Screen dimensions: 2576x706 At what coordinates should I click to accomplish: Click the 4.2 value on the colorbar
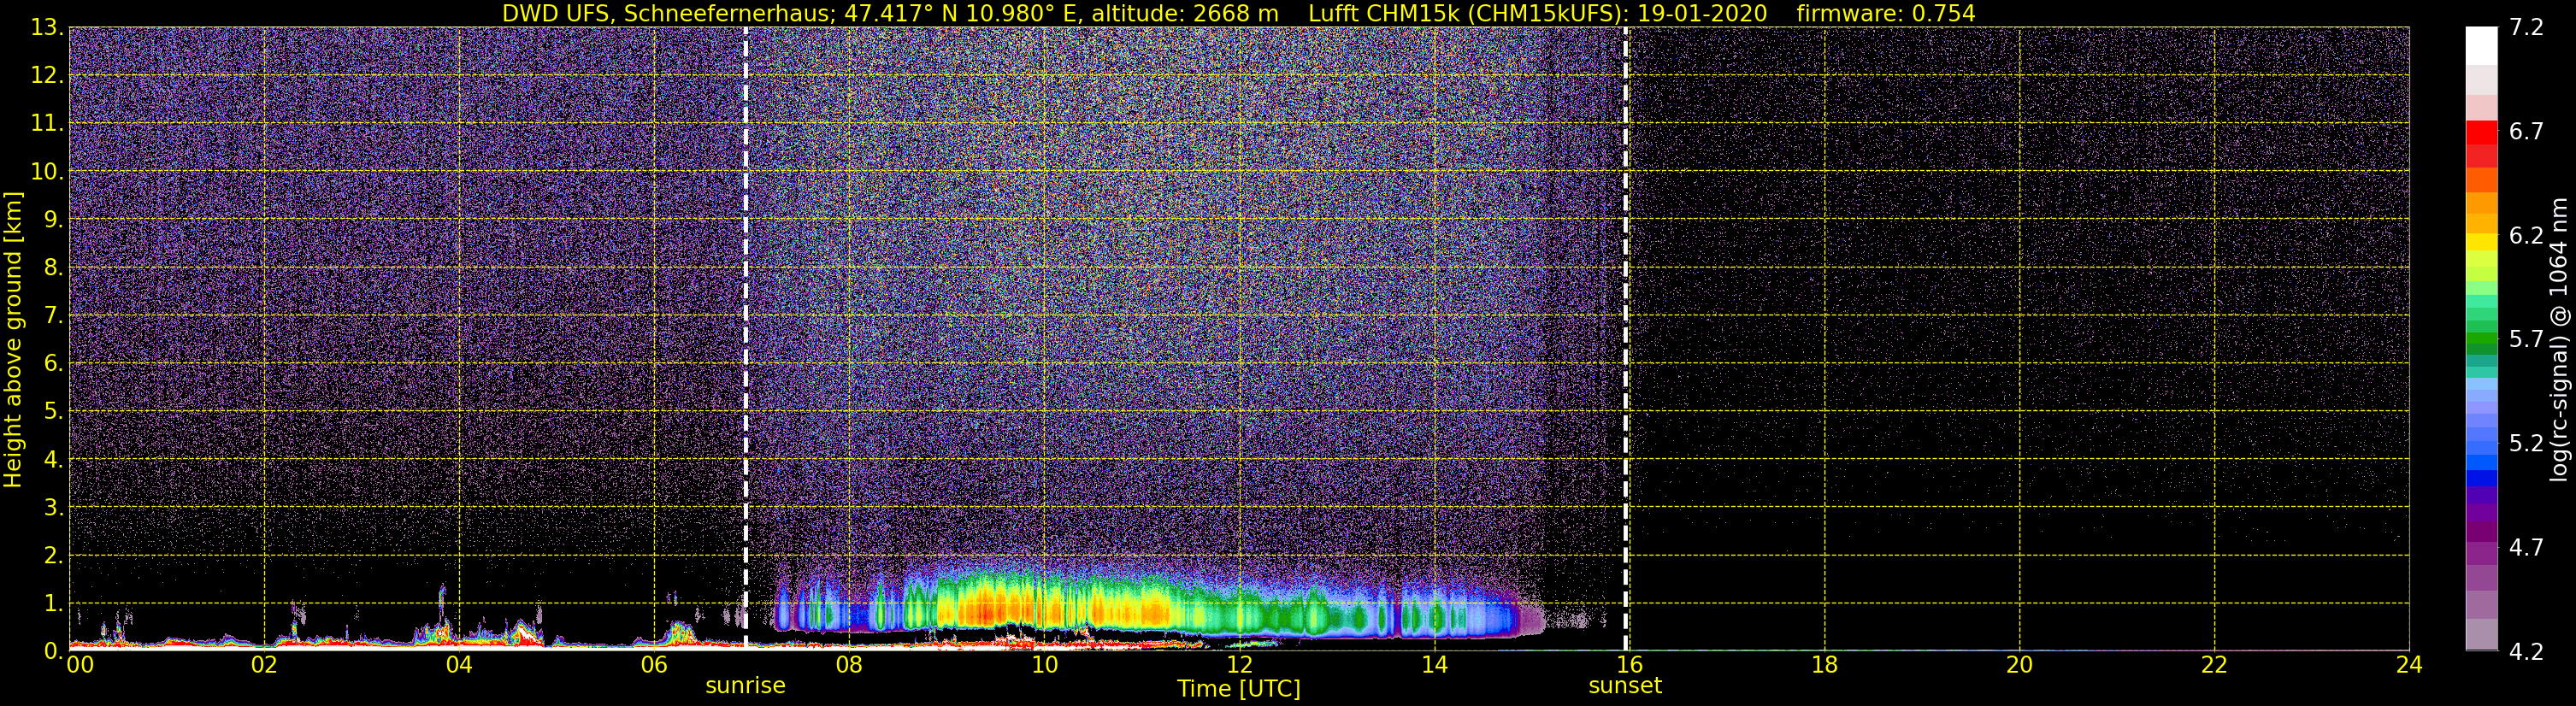click(2527, 651)
